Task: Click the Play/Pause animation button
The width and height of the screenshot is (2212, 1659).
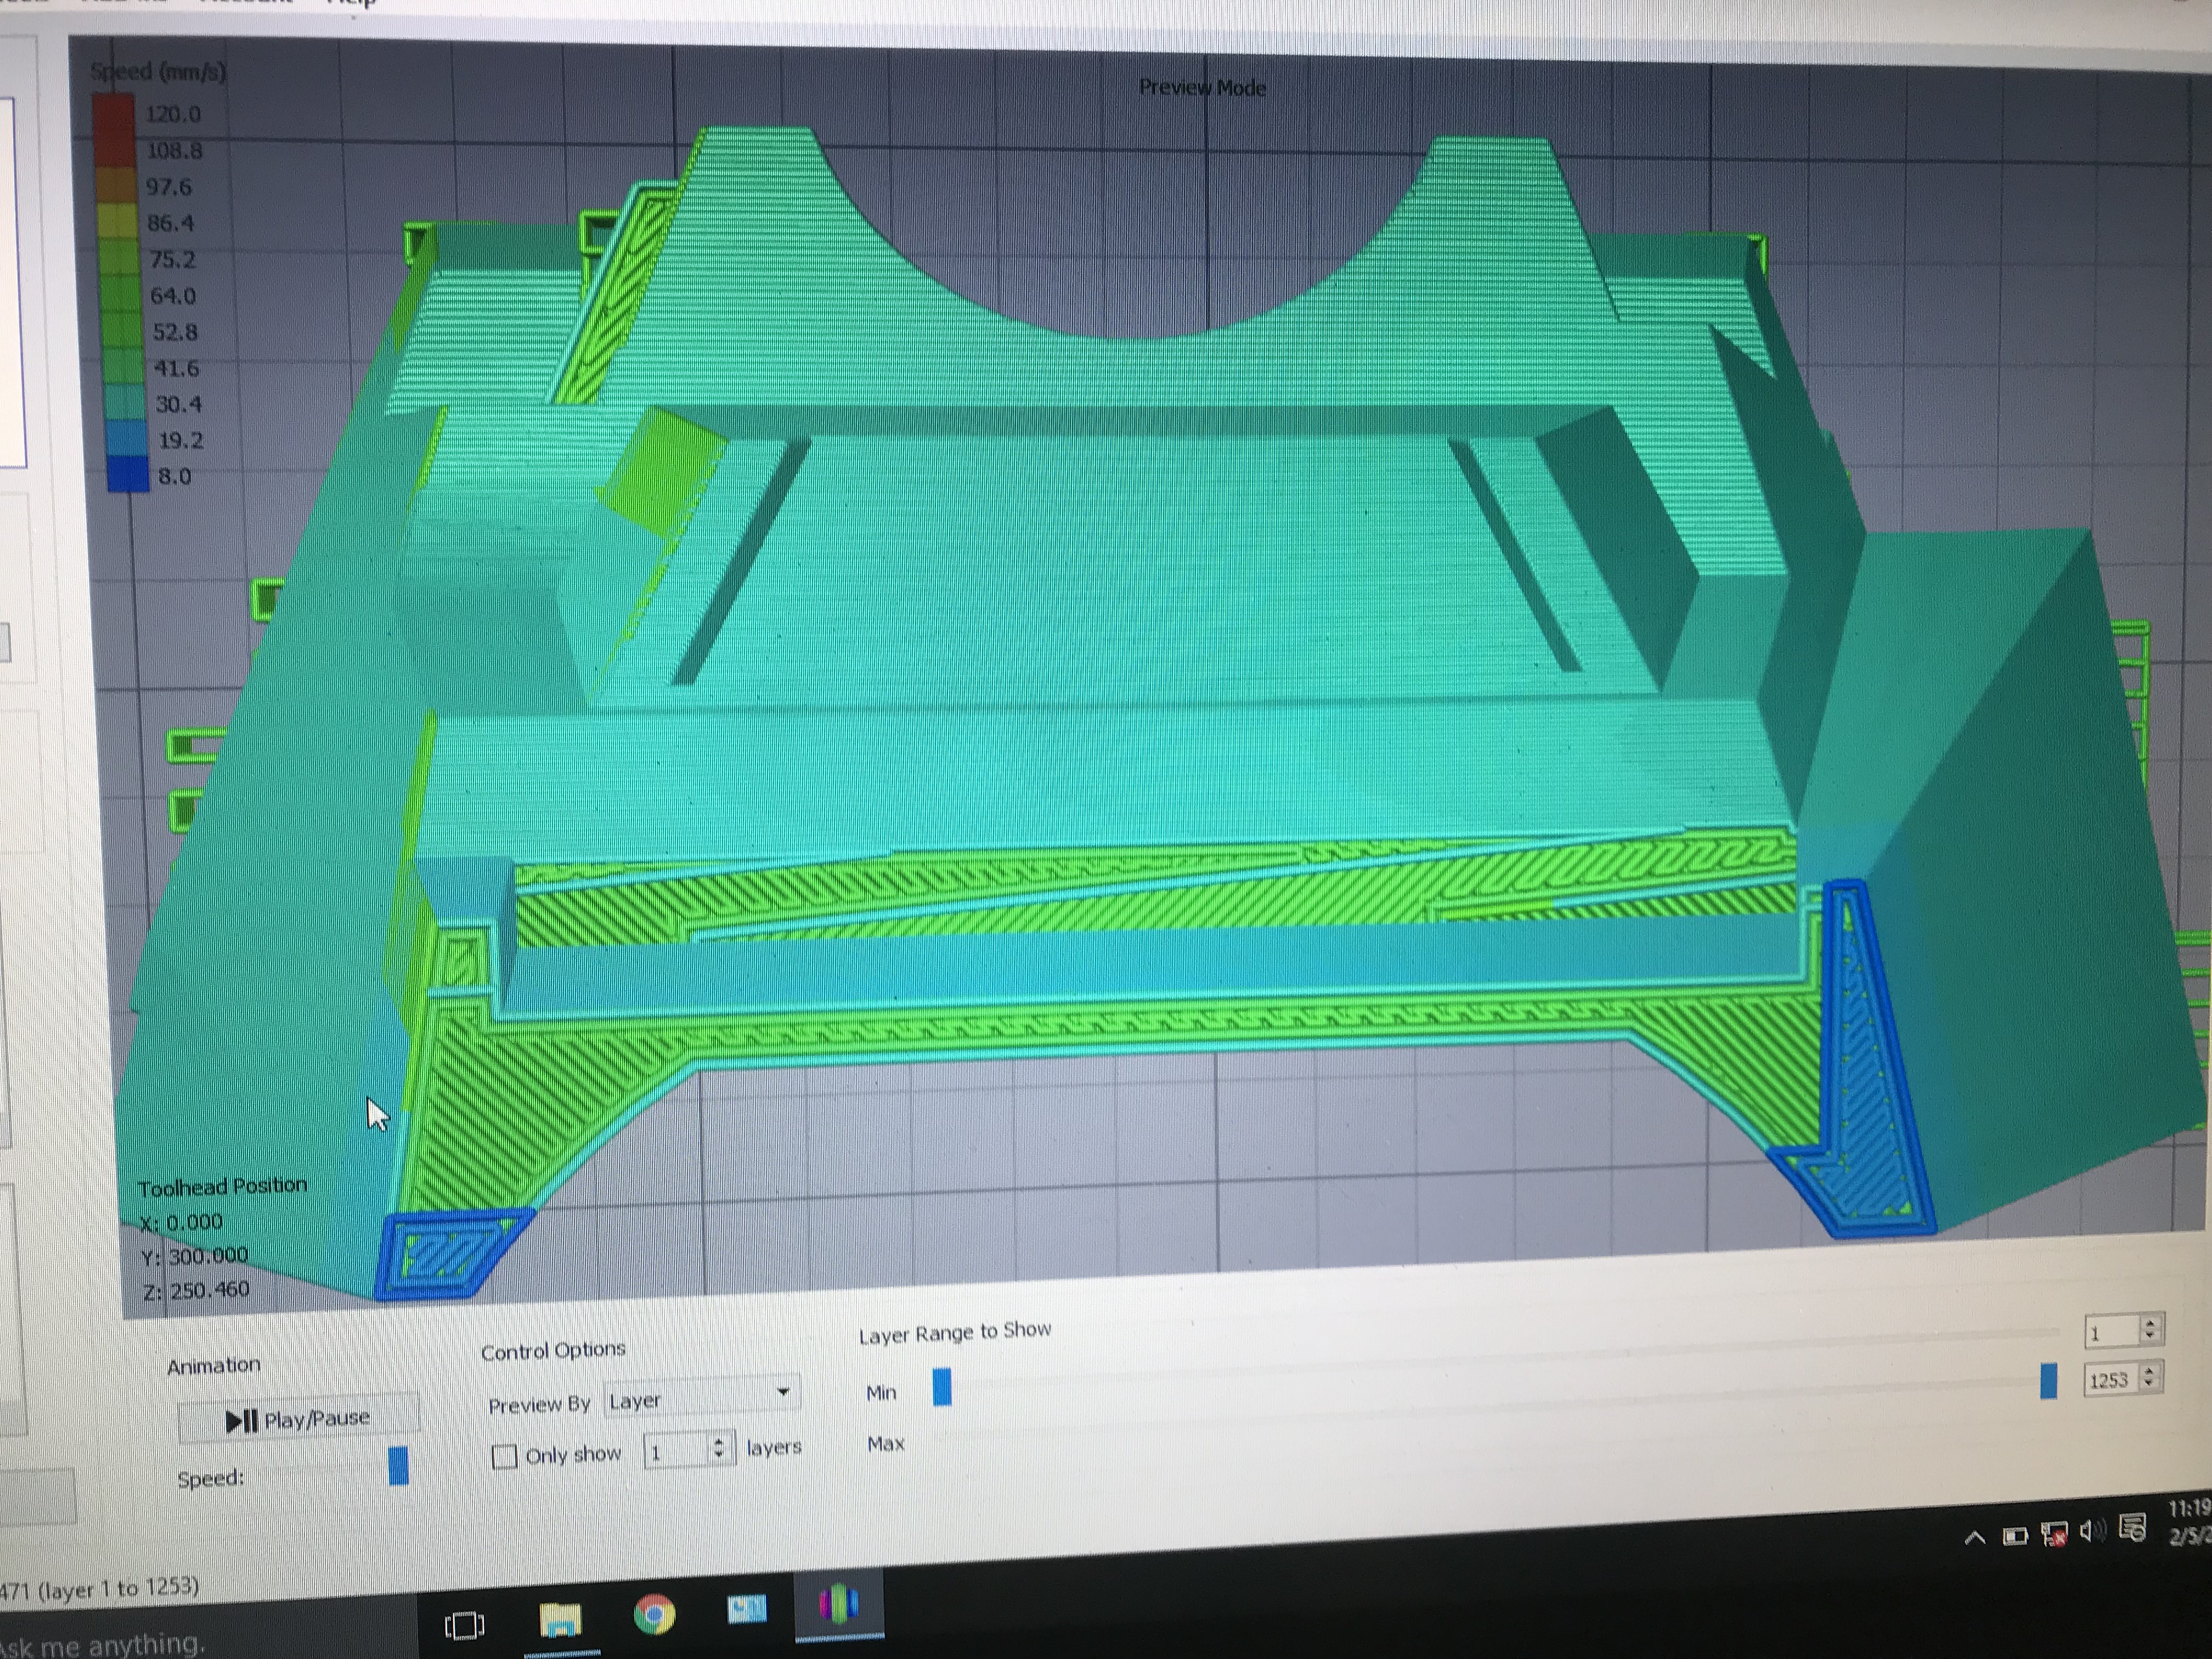Action: [298, 1419]
